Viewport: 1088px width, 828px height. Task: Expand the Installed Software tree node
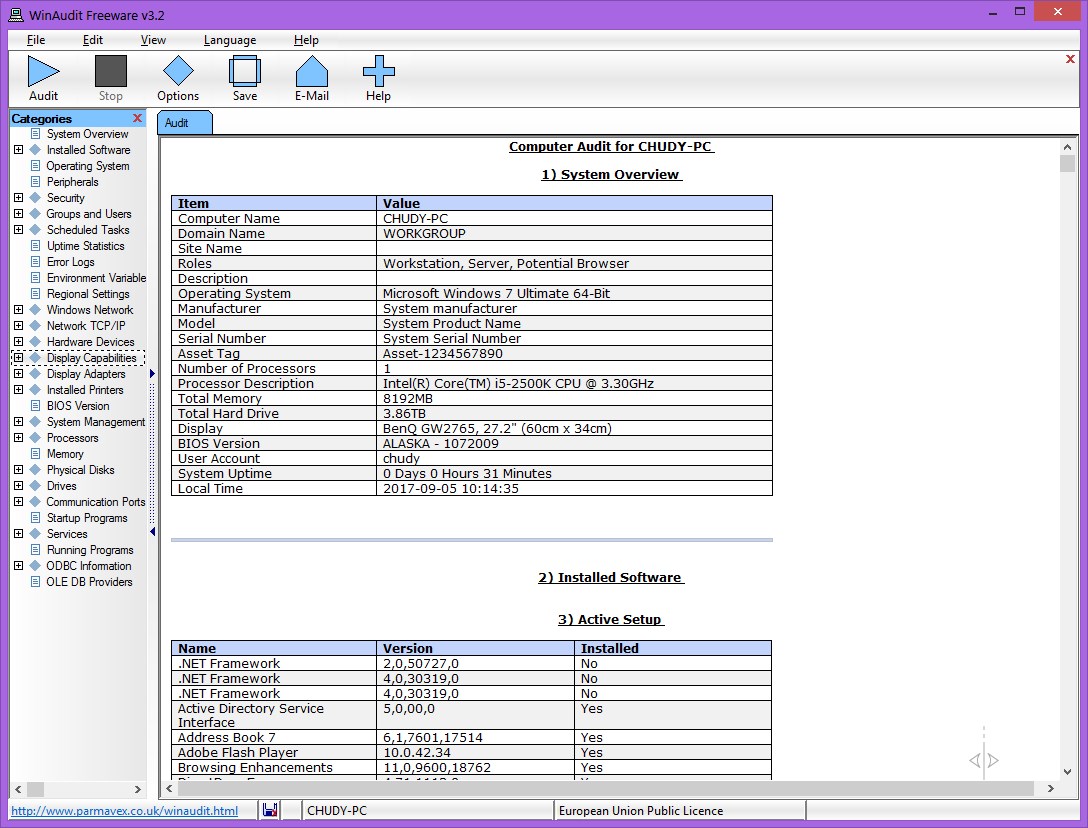point(18,150)
